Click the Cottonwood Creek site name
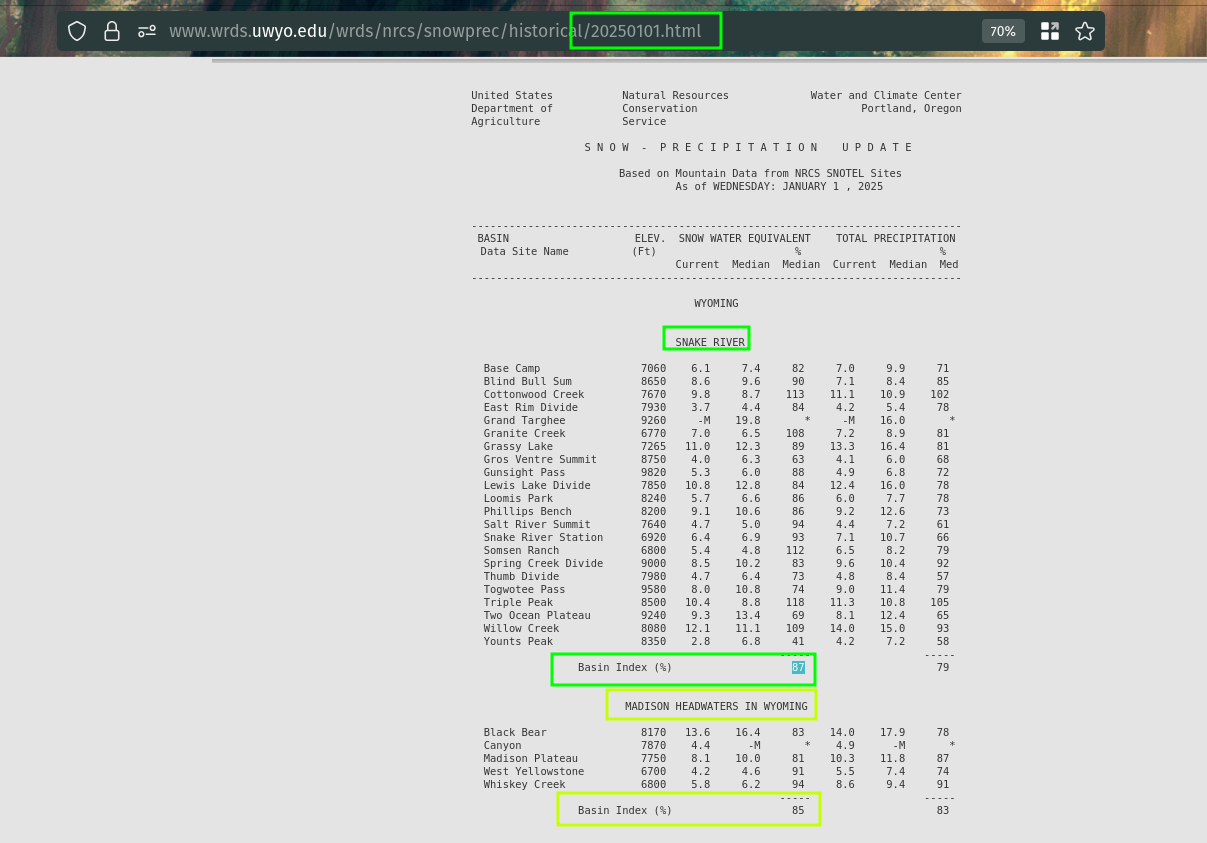Image resolution: width=1207 pixels, height=843 pixels. pos(534,394)
